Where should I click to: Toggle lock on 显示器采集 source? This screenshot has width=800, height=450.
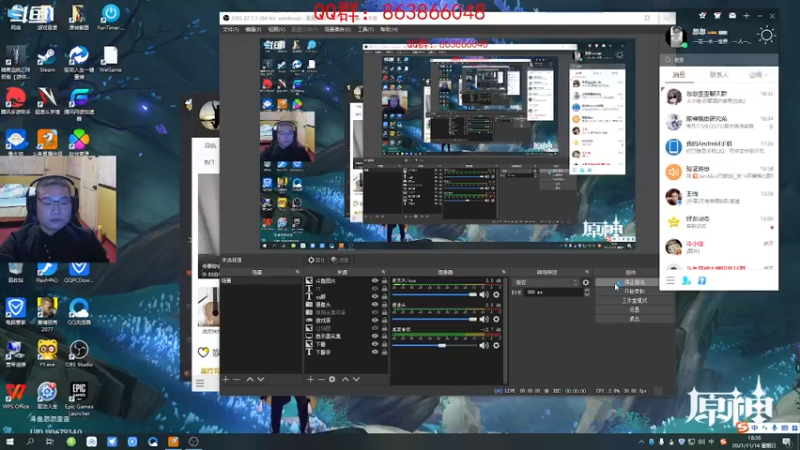(384, 336)
